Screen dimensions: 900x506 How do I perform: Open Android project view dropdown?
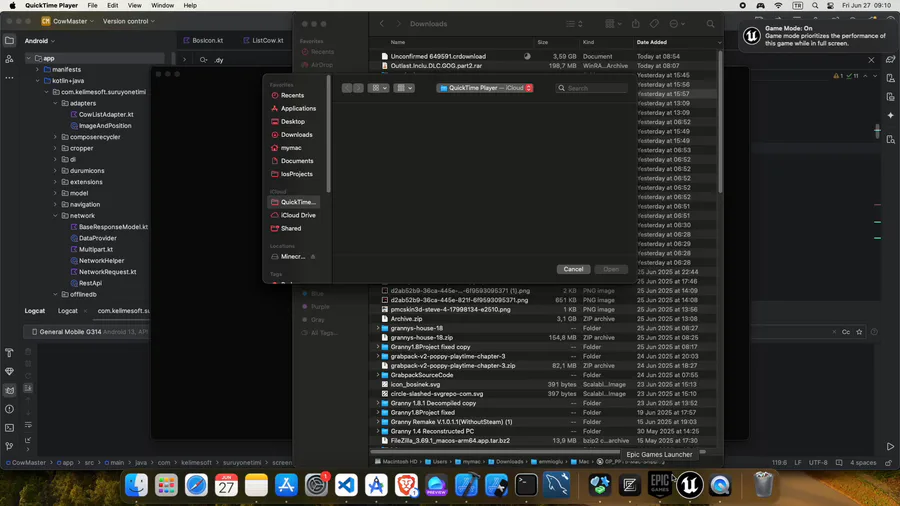coord(40,41)
